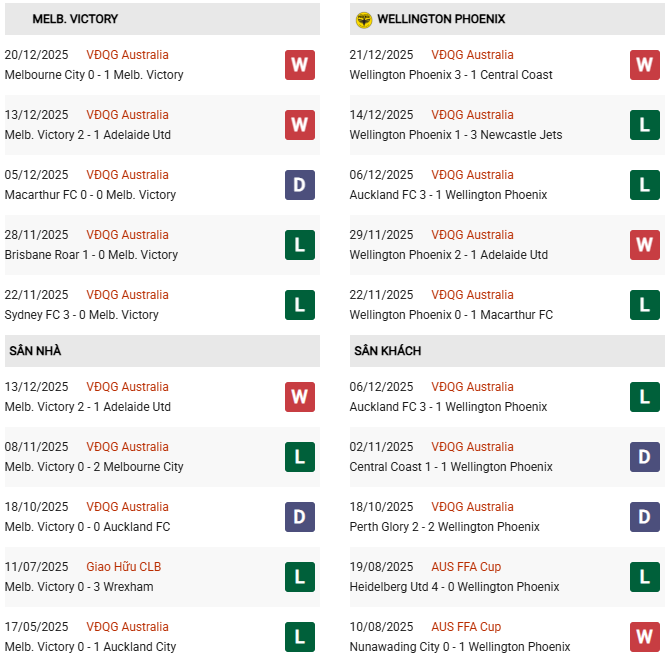666x662 pixels.
Task: Open the Sydney FC 3 - 0 Melb. Victory match
Action: tap(82, 315)
